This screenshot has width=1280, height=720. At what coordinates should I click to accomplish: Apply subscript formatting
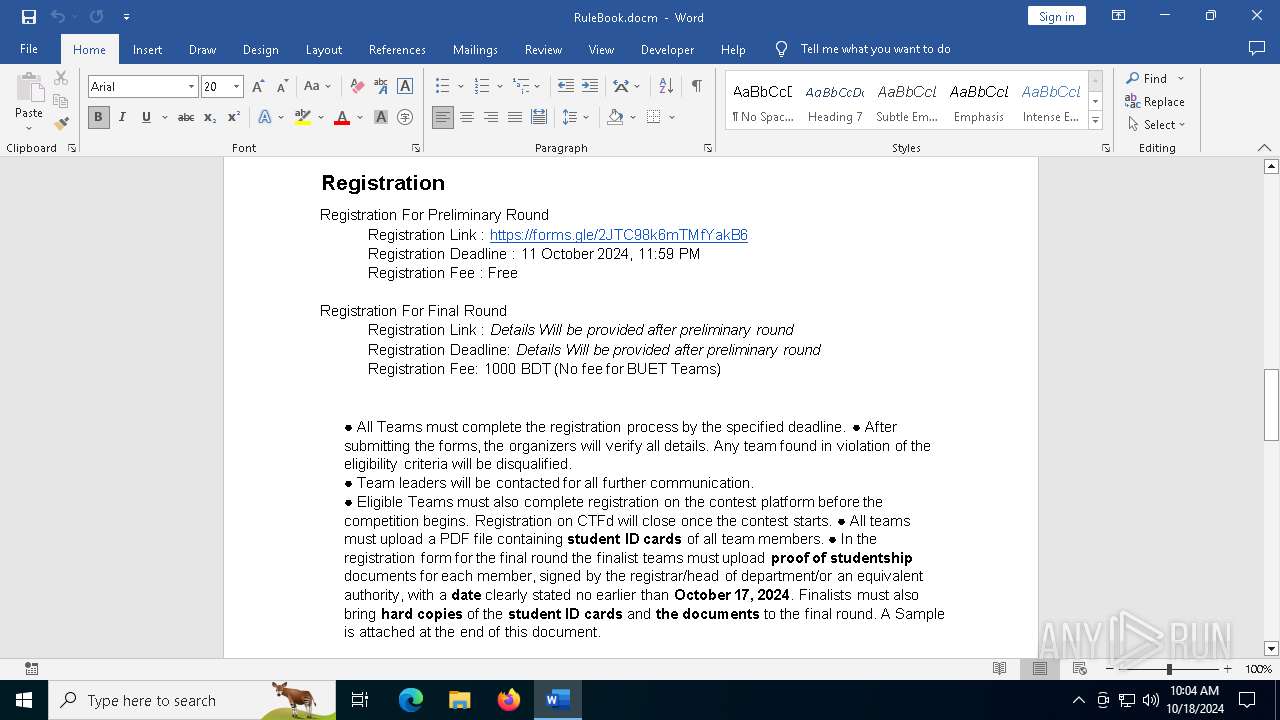coord(210,117)
